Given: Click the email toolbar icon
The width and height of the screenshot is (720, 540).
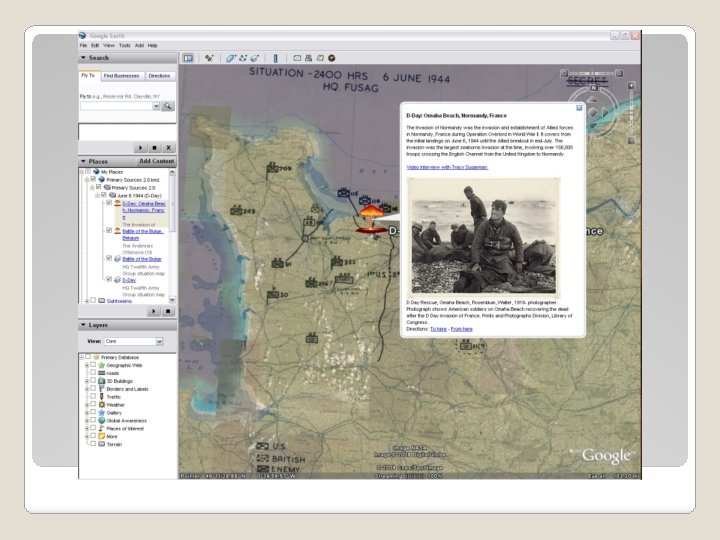Looking at the screenshot, I should tap(297, 58).
